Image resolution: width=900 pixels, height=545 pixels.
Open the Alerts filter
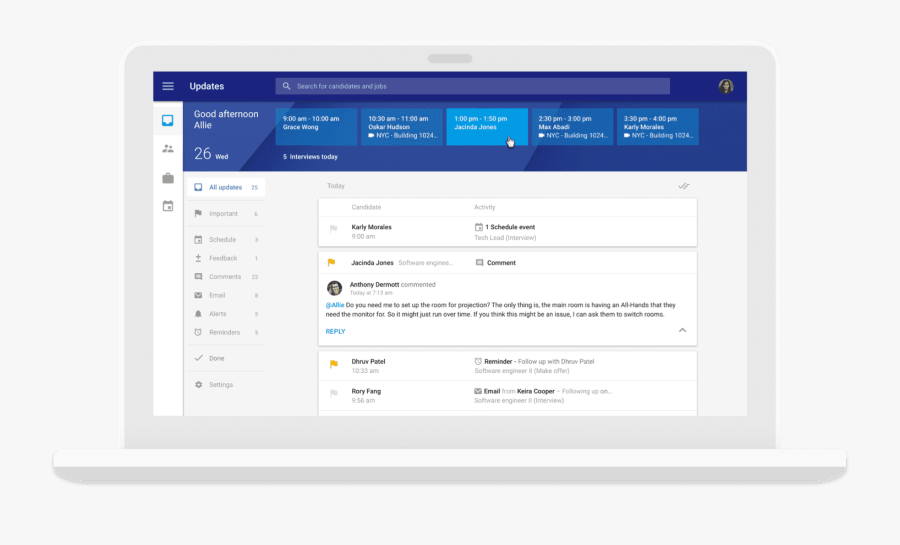pyautogui.click(x=226, y=314)
